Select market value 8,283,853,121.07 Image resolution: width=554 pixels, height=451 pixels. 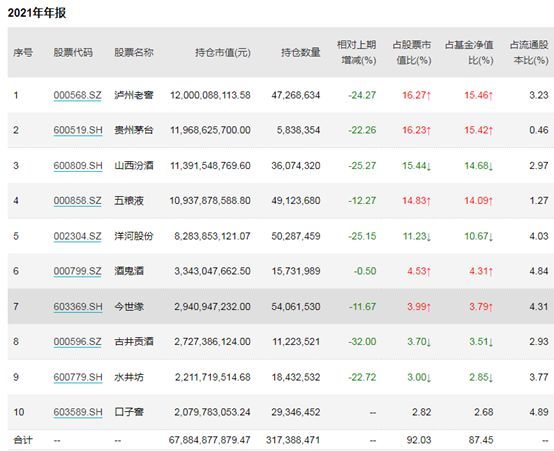click(212, 236)
